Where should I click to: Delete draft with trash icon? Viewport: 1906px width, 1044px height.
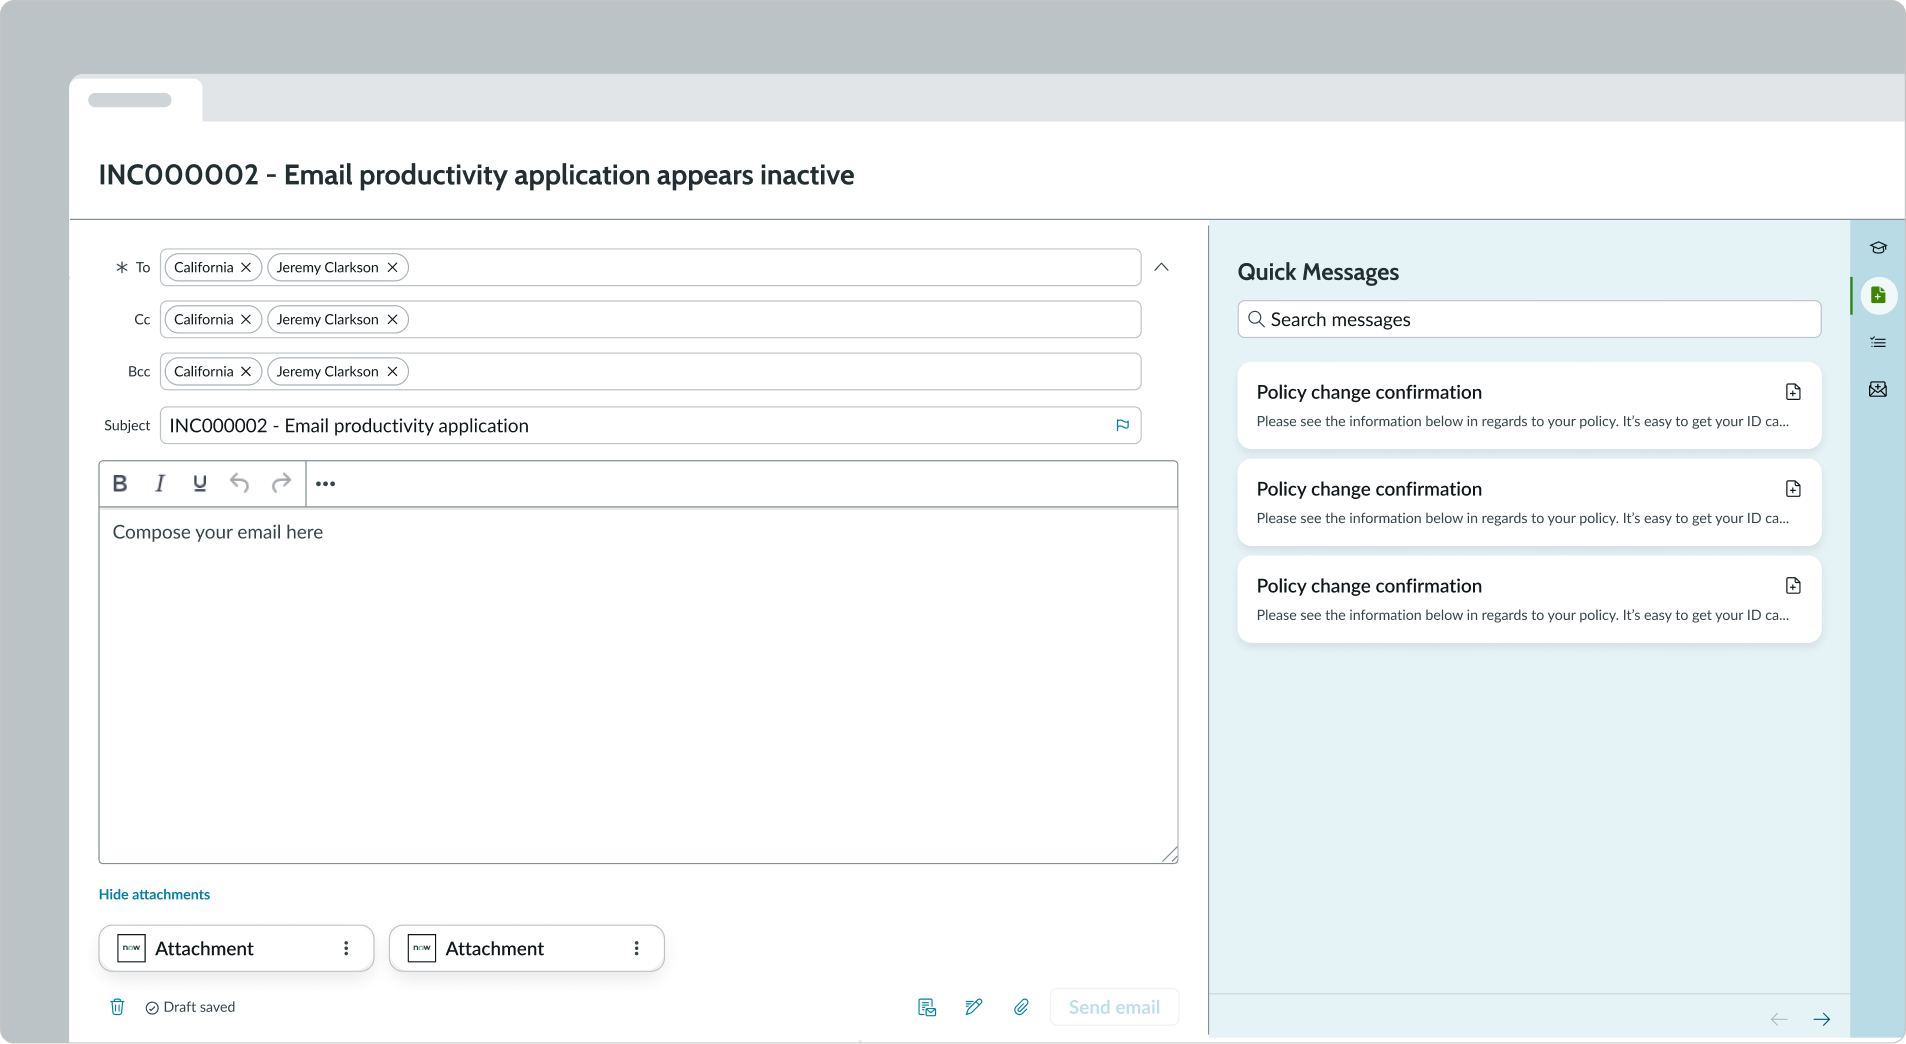point(117,1007)
